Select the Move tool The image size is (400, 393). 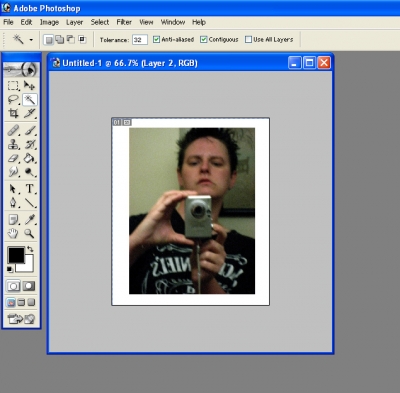[x=29, y=86]
